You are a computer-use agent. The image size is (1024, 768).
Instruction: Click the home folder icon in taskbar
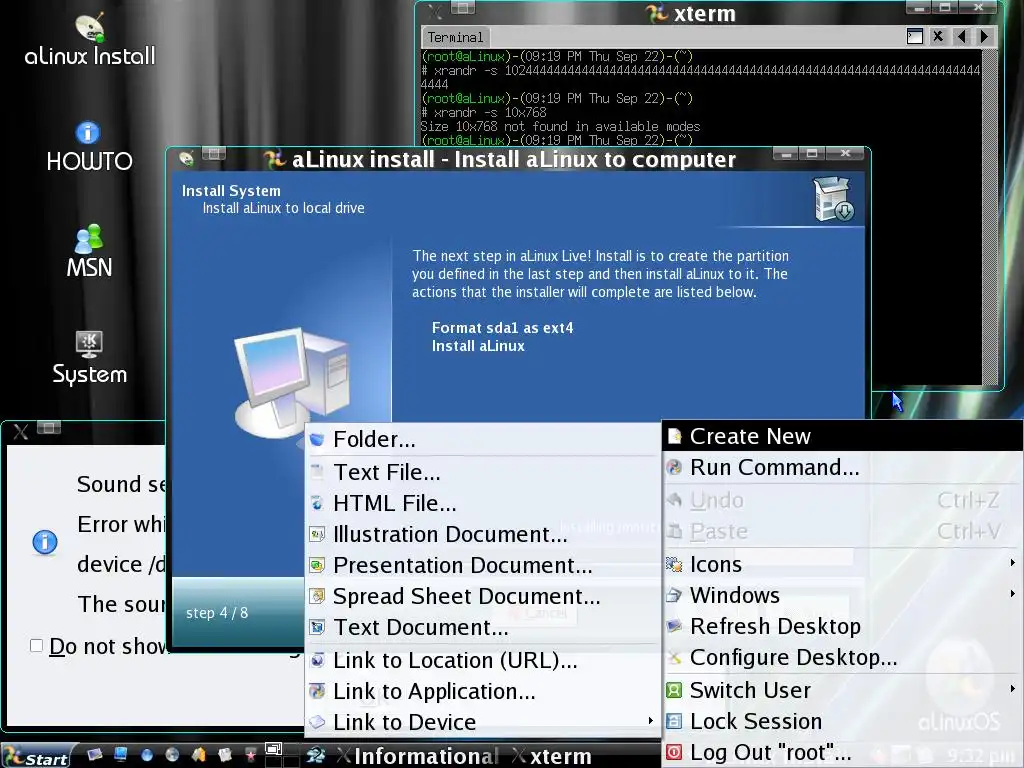(199, 755)
